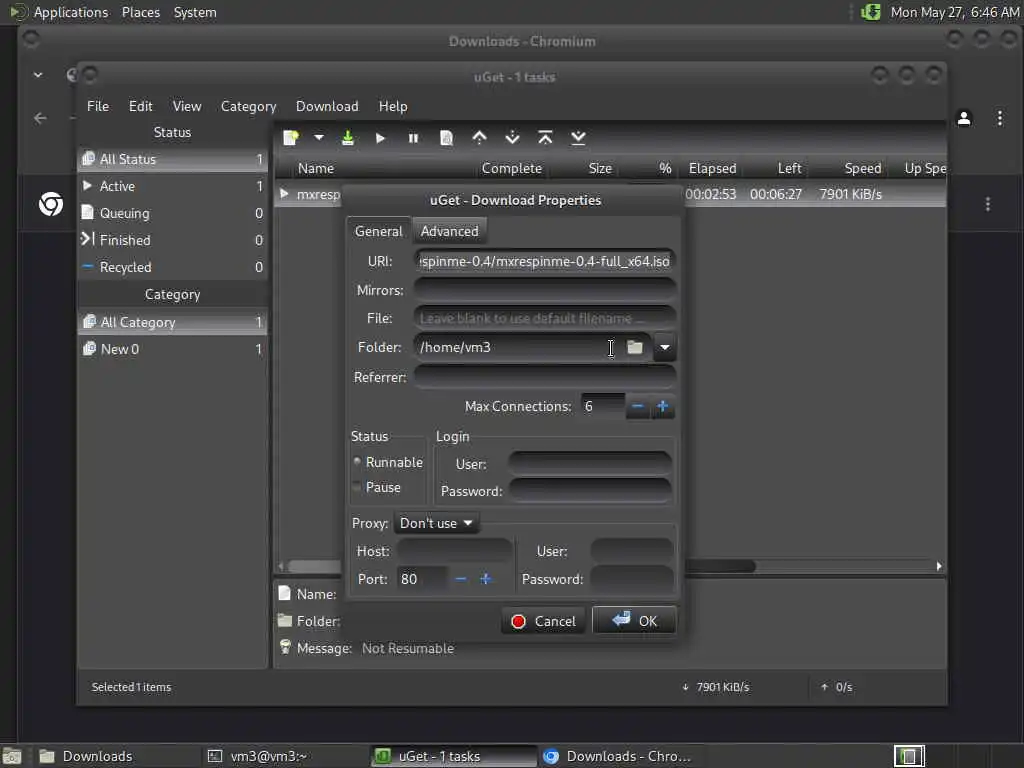Select the Finished status row
This screenshot has height=768, width=1024.
coord(172,240)
